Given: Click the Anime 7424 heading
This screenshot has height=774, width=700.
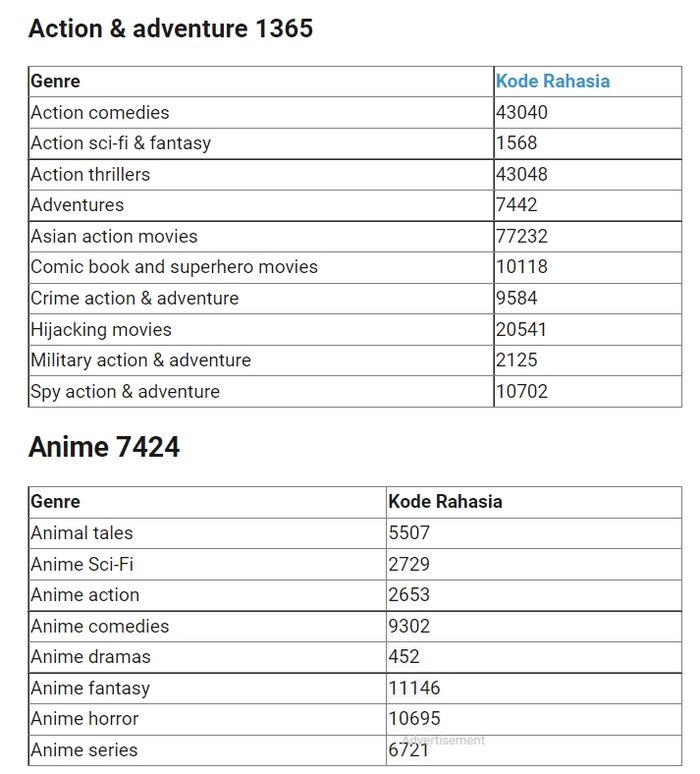Looking at the screenshot, I should pos(104,446).
